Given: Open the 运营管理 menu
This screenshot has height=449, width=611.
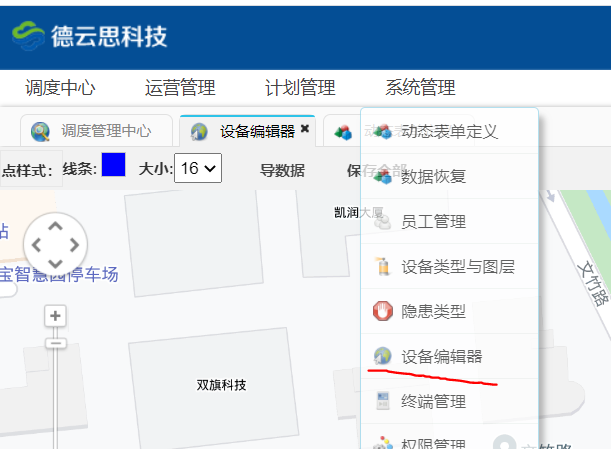Looking at the screenshot, I should (x=180, y=88).
